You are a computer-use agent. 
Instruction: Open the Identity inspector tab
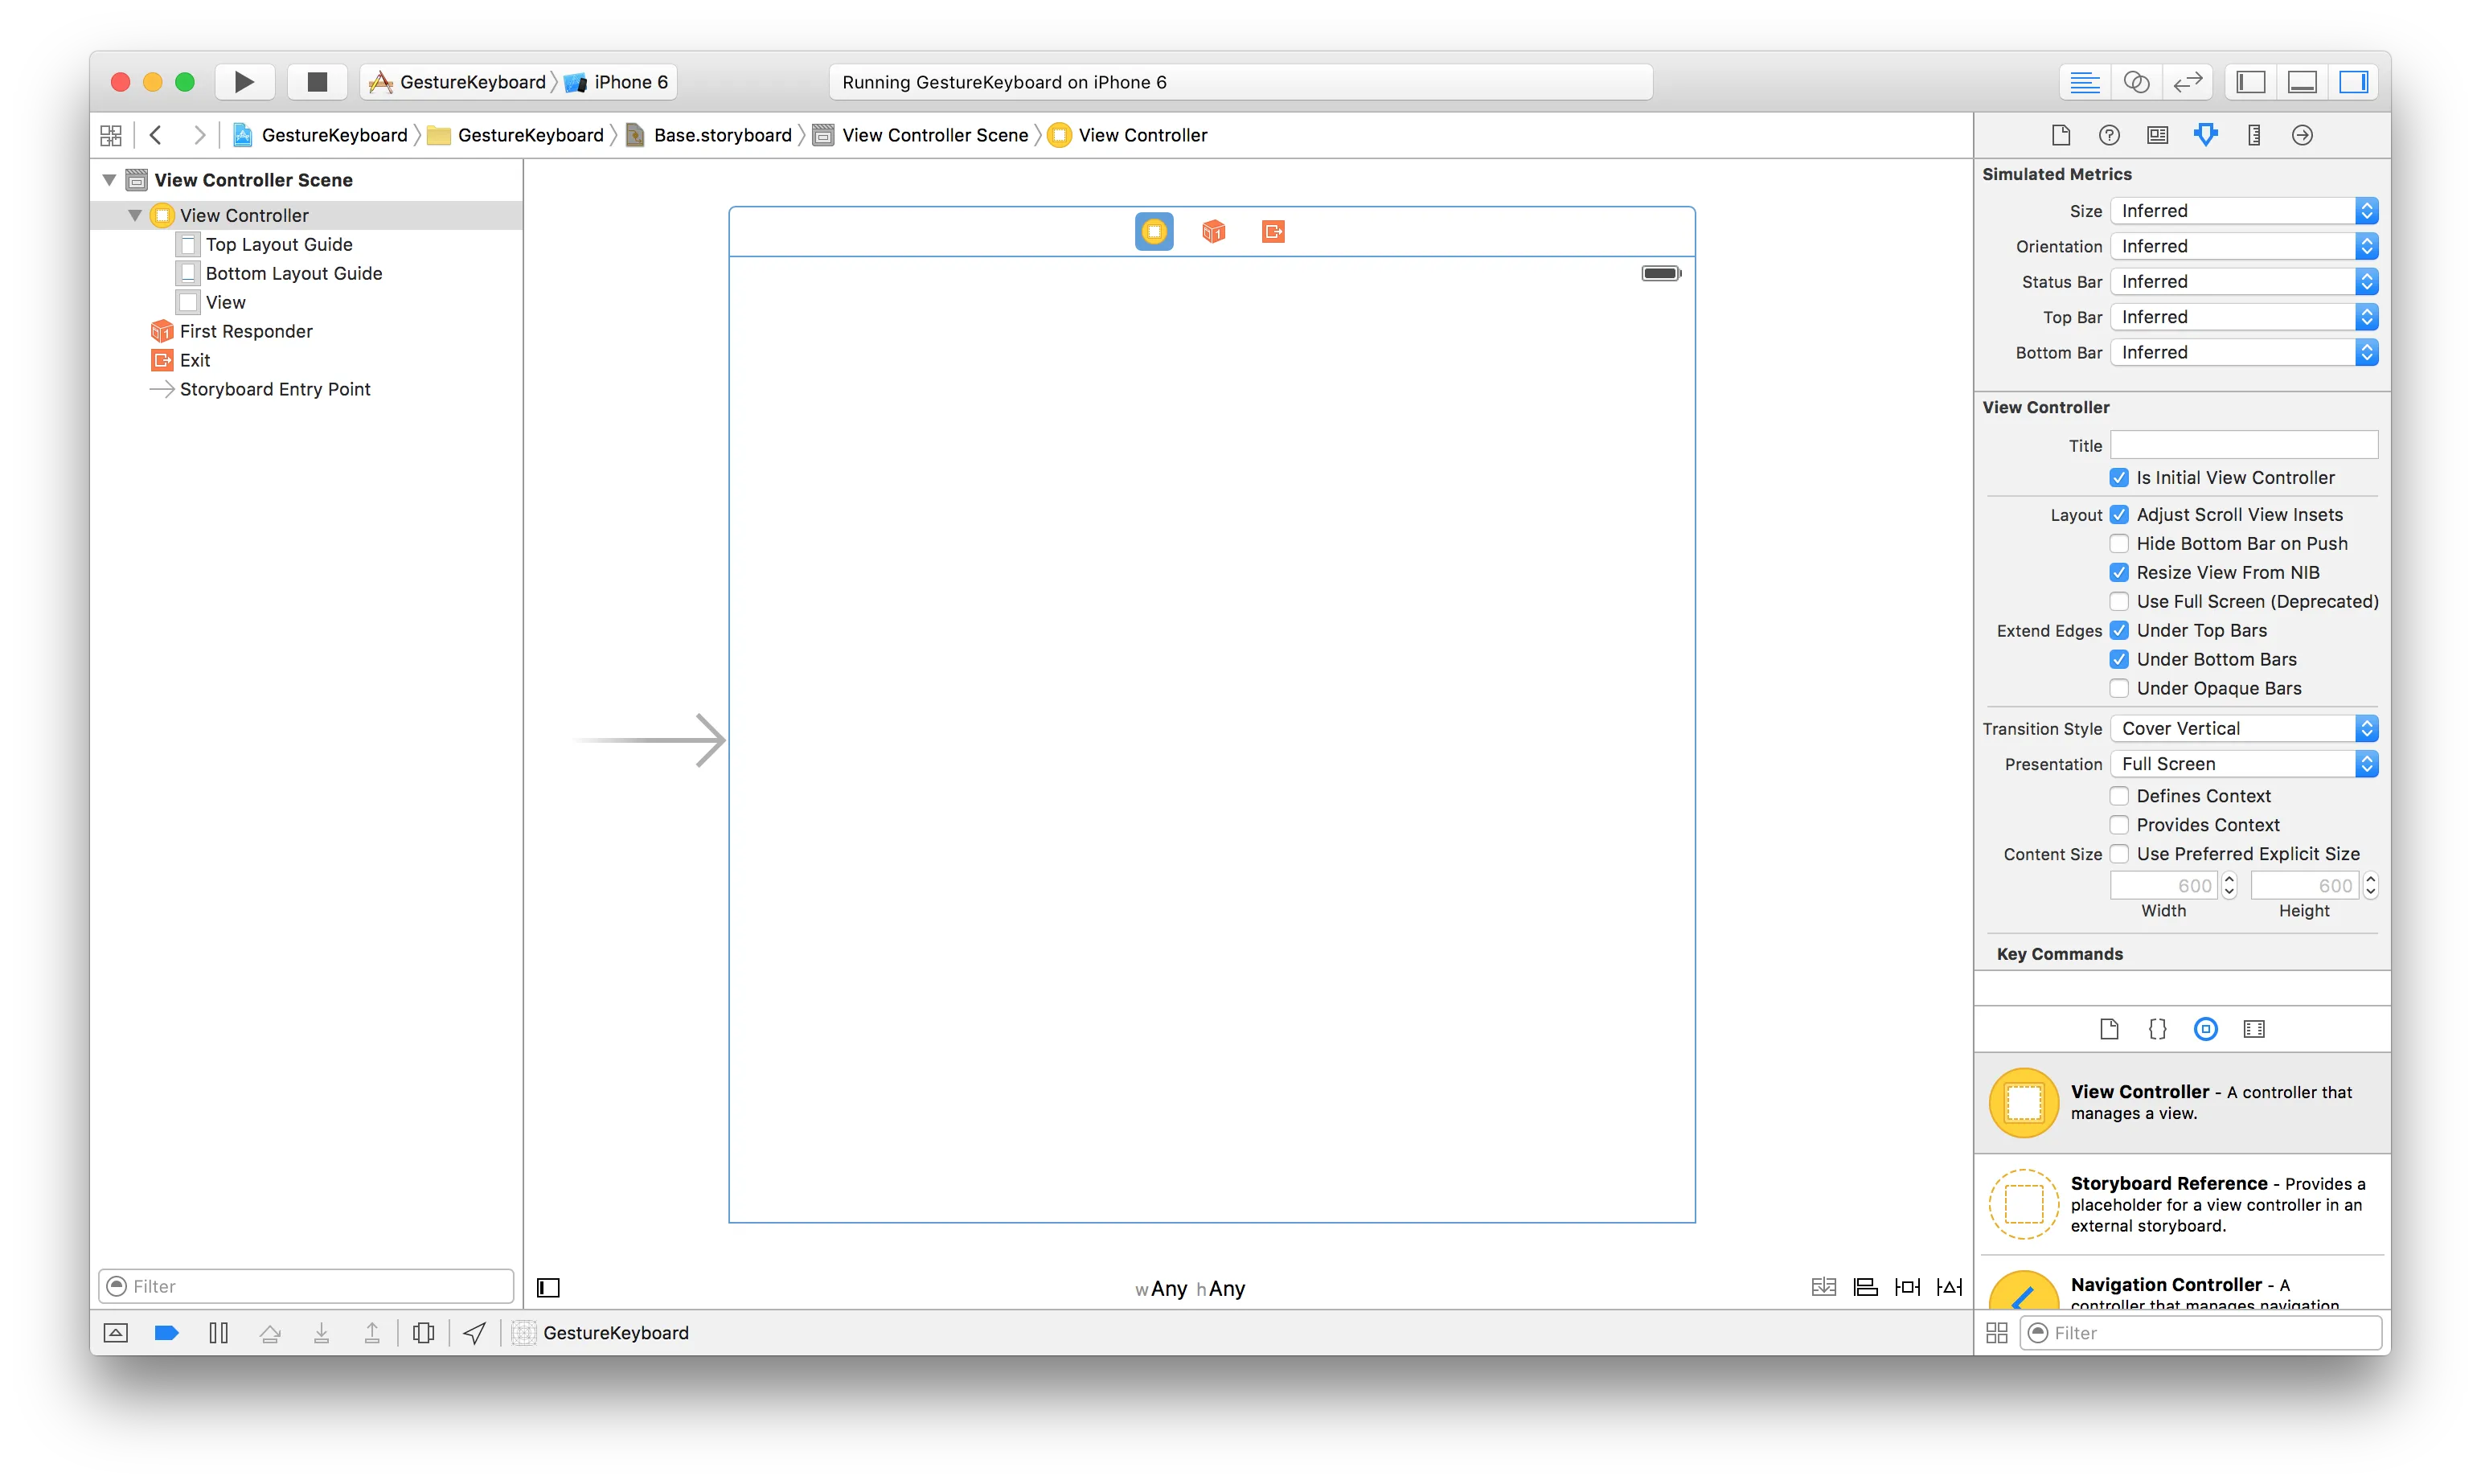2157,135
